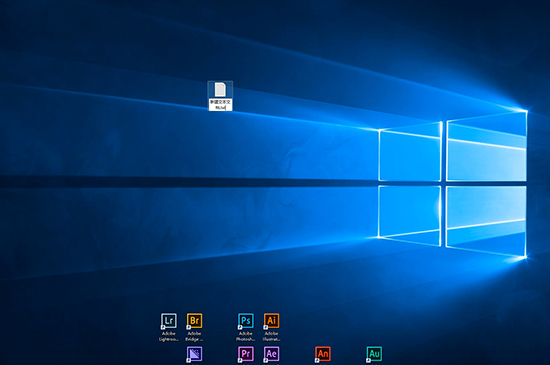The image size is (550, 365).
Task: Click the upper-left pane of wallpaper Windows logo
Action: pyautogui.click(x=410, y=152)
